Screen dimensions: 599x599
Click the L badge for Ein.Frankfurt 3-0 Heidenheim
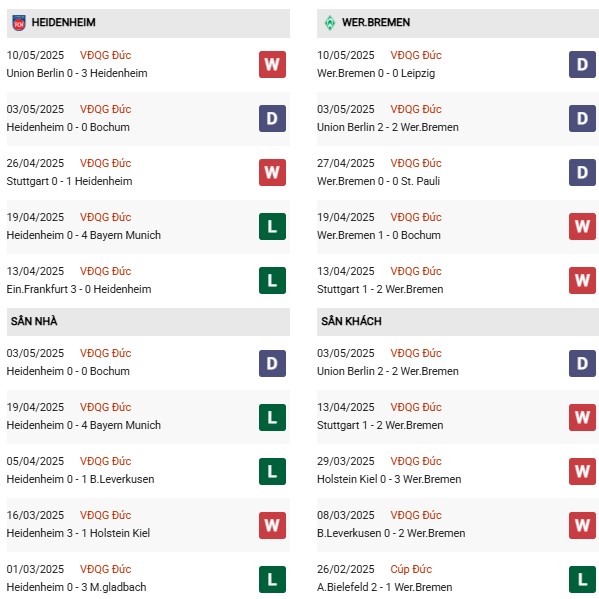[272, 280]
